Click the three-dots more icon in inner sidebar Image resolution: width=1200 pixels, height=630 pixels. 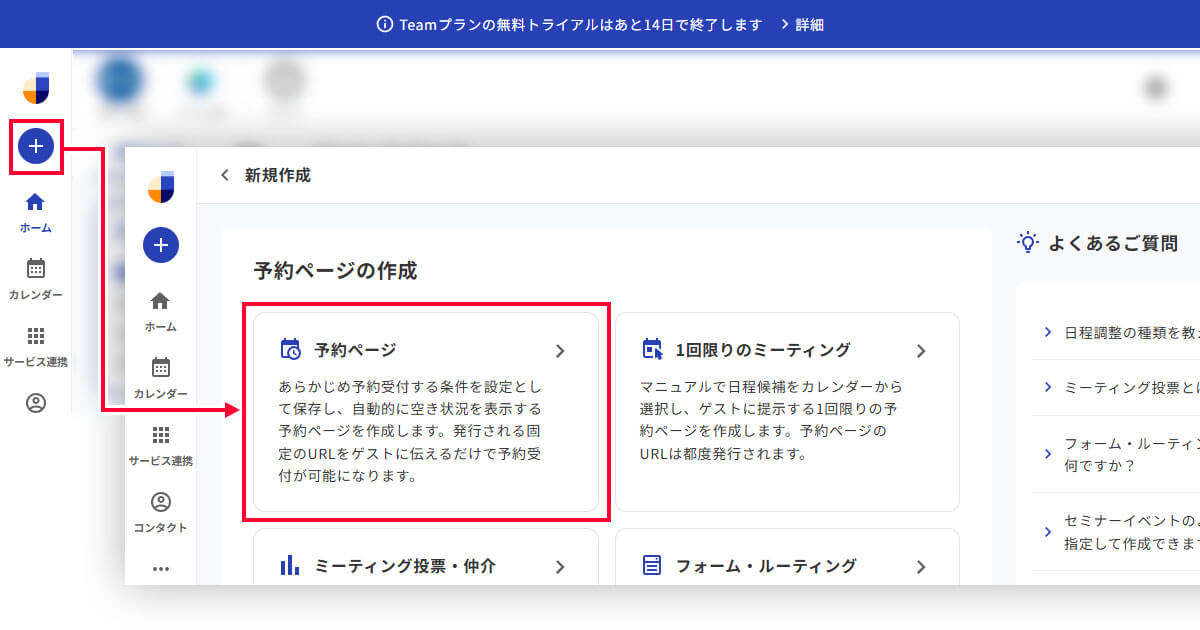160,568
